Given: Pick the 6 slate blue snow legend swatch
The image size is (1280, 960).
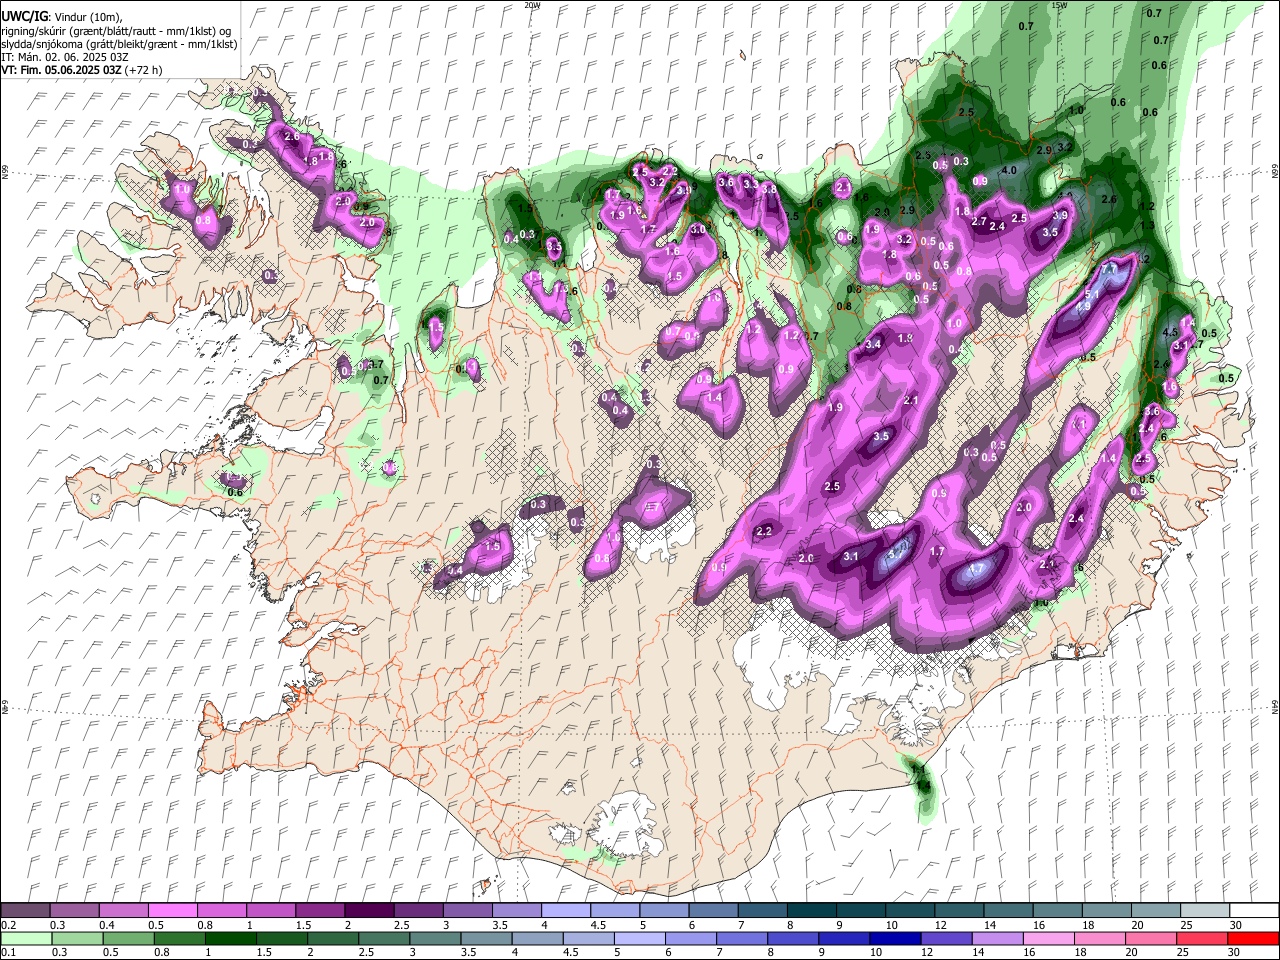Looking at the screenshot, I should pyautogui.click(x=713, y=911).
